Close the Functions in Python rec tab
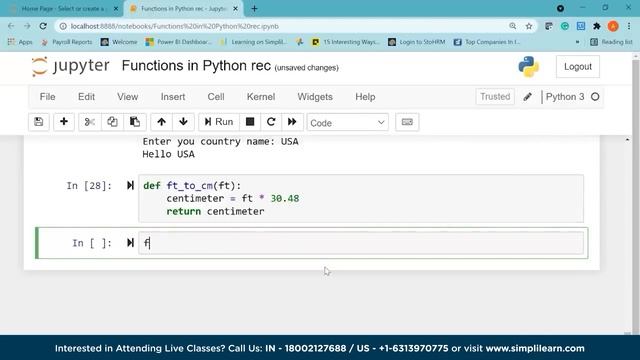The image size is (640, 360). 236,9
